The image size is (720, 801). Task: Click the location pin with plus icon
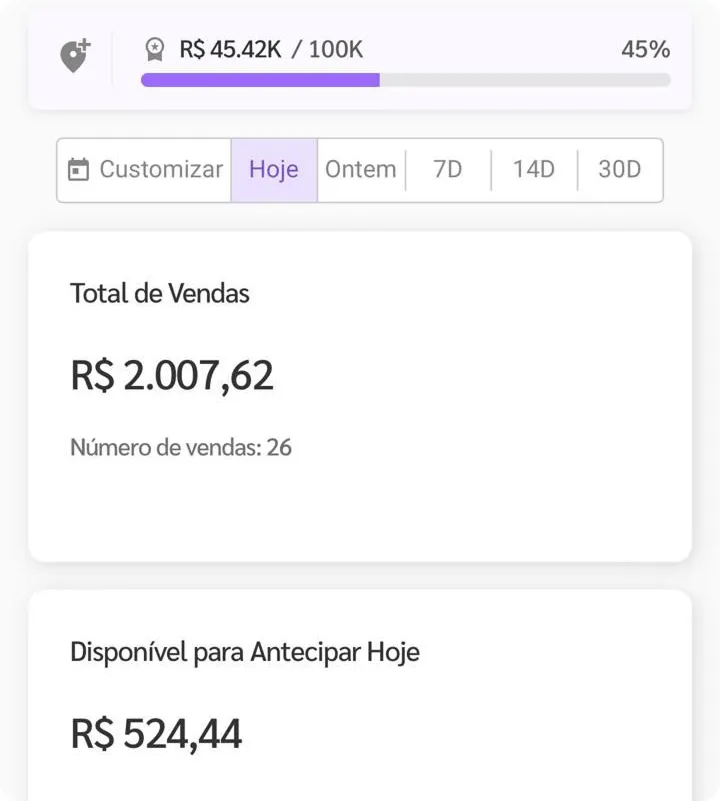75,56
